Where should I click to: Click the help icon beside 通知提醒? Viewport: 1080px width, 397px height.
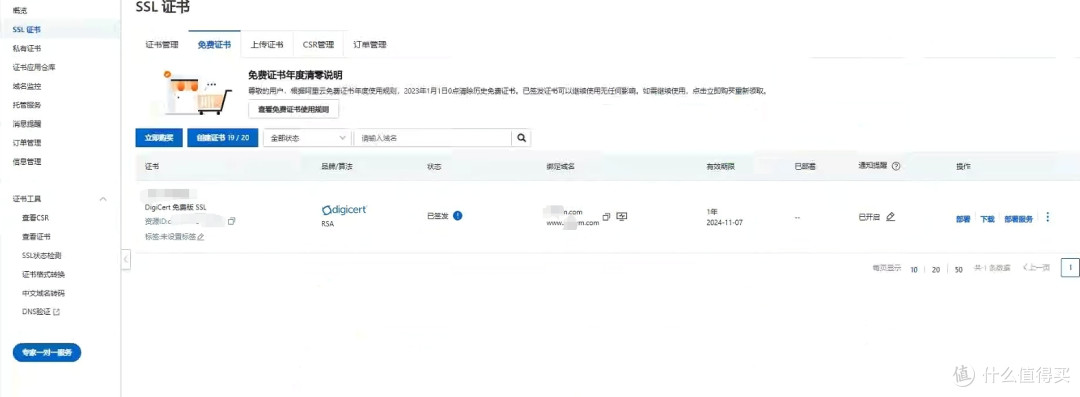896,167
